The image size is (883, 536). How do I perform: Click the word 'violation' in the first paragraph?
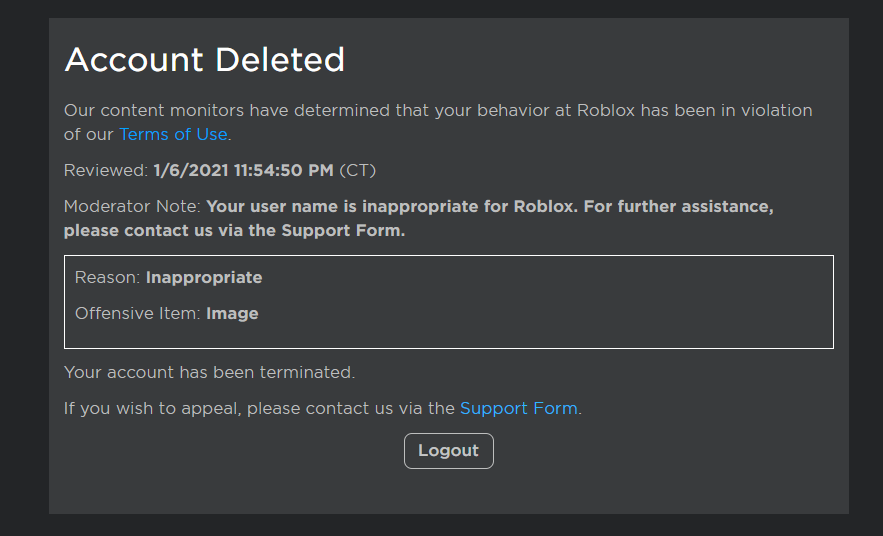point(773,110)
